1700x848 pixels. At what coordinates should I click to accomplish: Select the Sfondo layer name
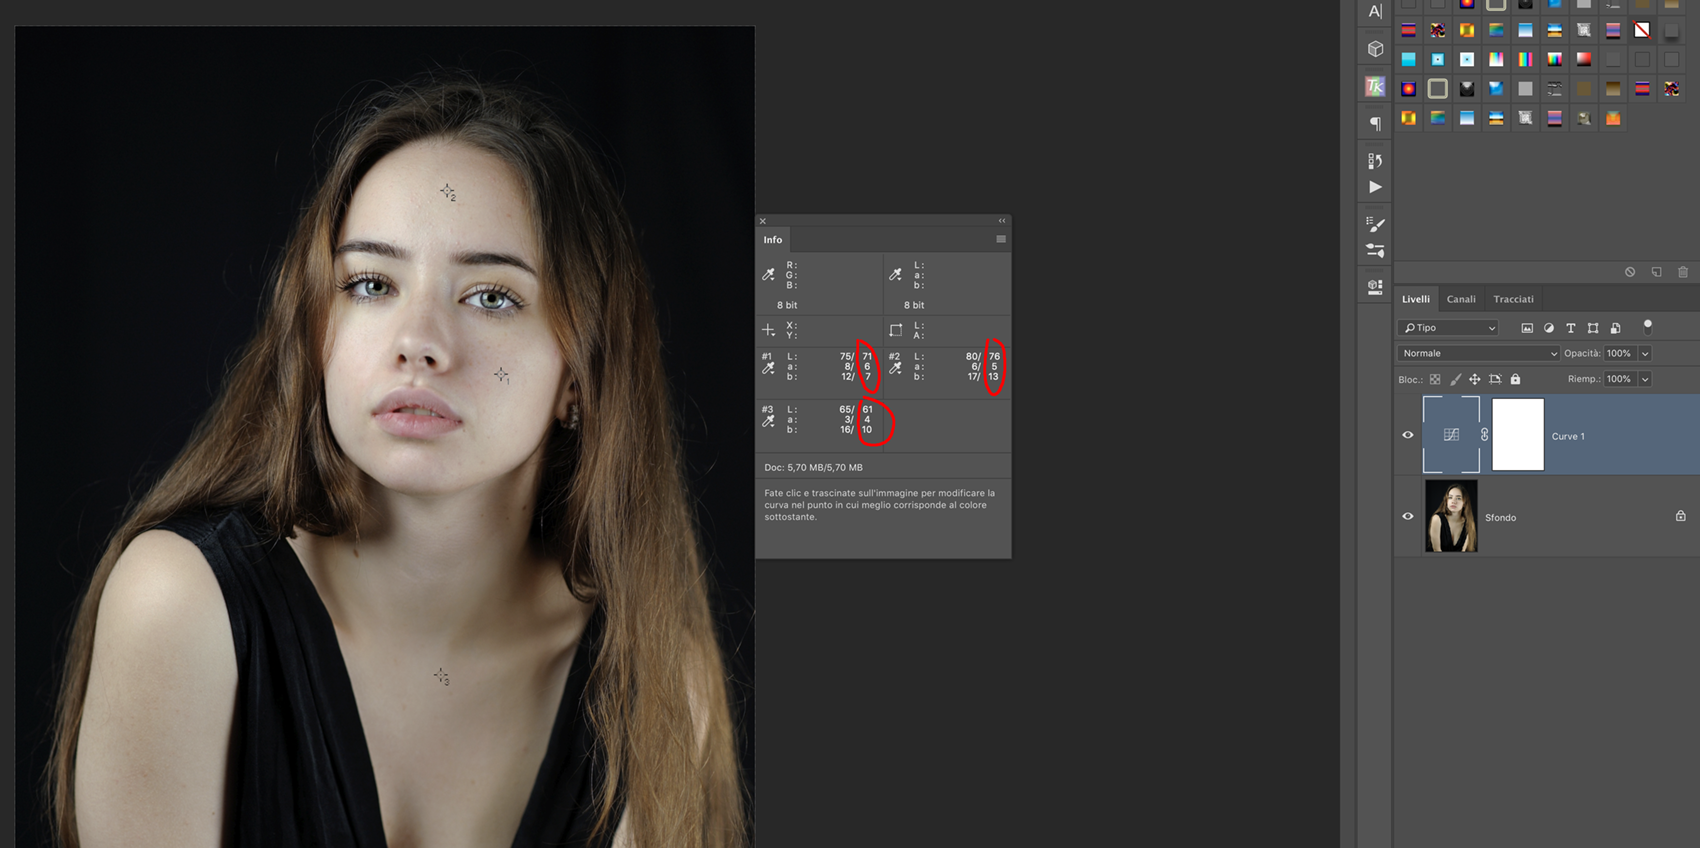point(1500,517)
